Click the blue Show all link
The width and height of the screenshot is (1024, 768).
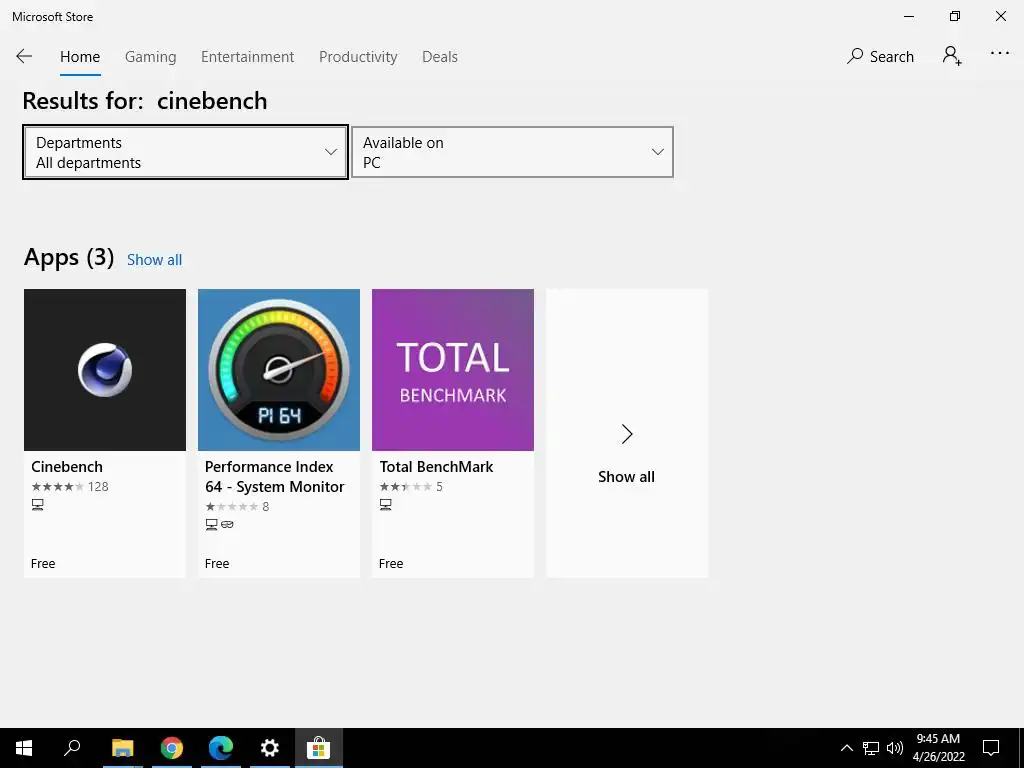[x=155, y=260]
